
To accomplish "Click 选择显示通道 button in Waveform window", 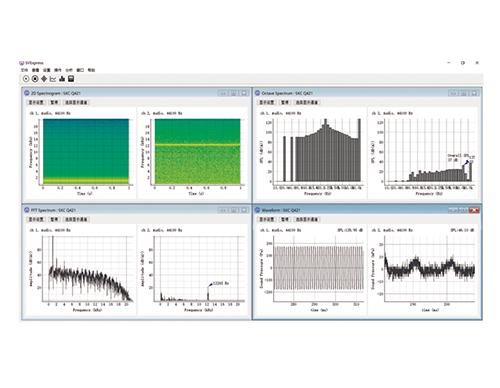I will coord(307,219).
